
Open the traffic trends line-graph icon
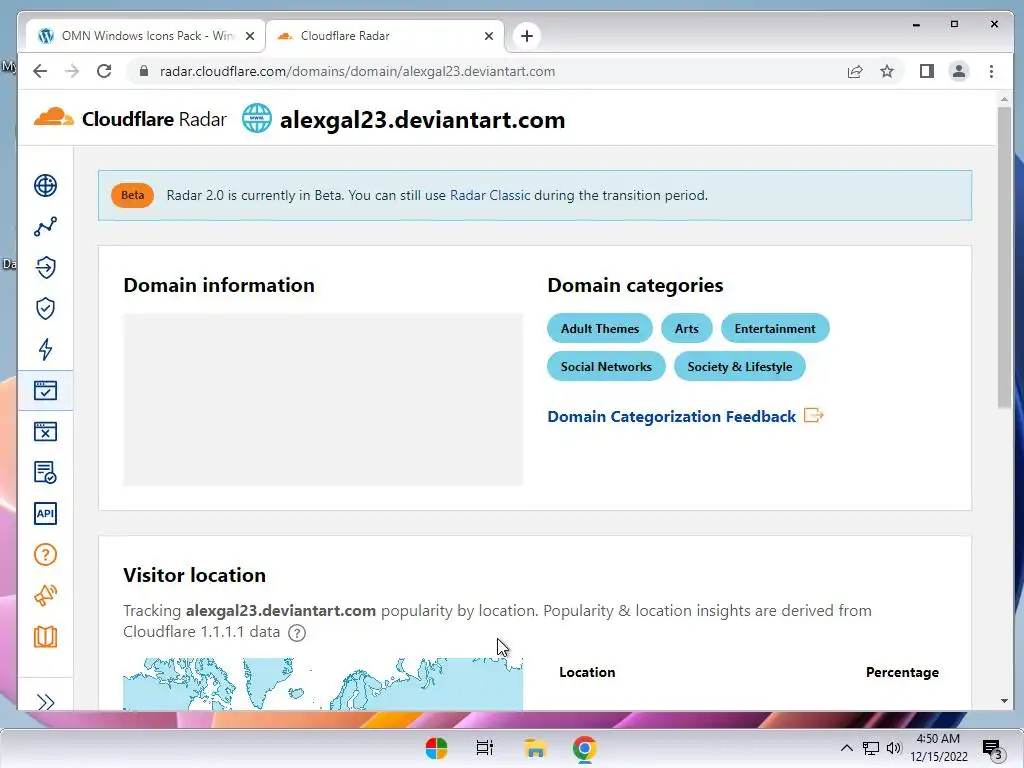[45, 227]
